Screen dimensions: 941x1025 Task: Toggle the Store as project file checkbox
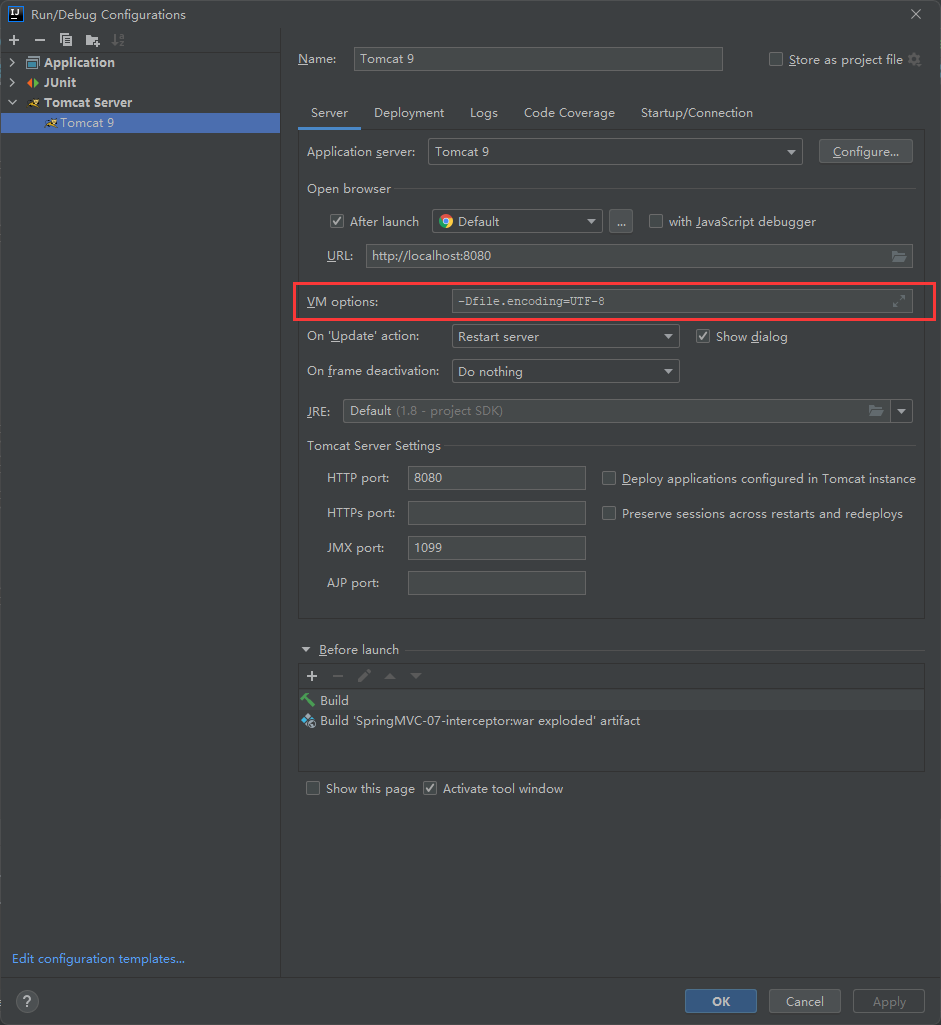(776, 59)
